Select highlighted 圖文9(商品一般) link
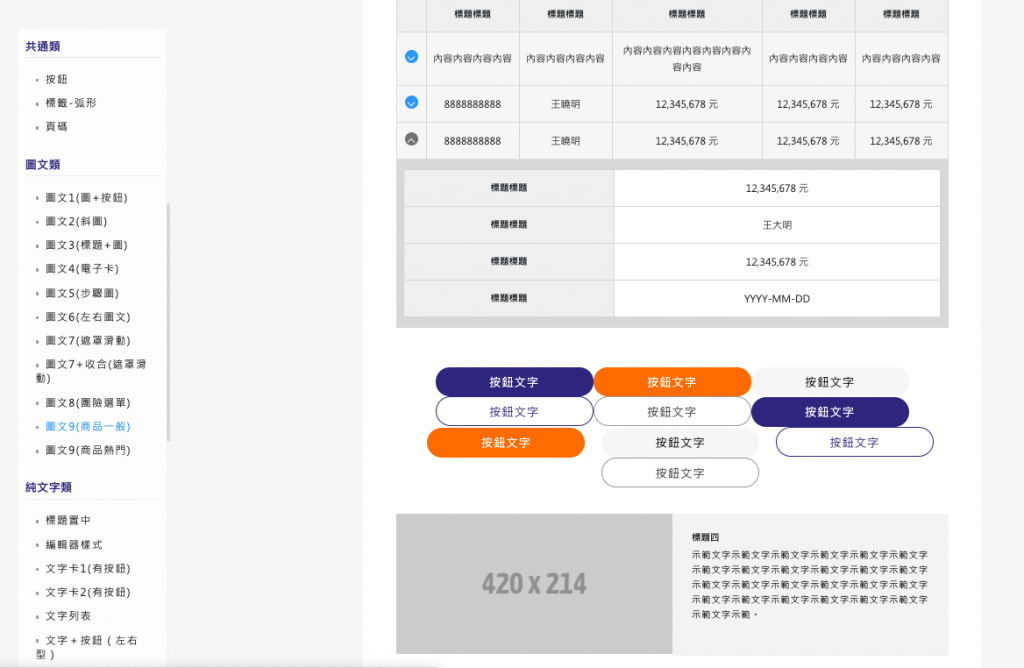This screenshot has width=1024, height=668. coord(88,426)
